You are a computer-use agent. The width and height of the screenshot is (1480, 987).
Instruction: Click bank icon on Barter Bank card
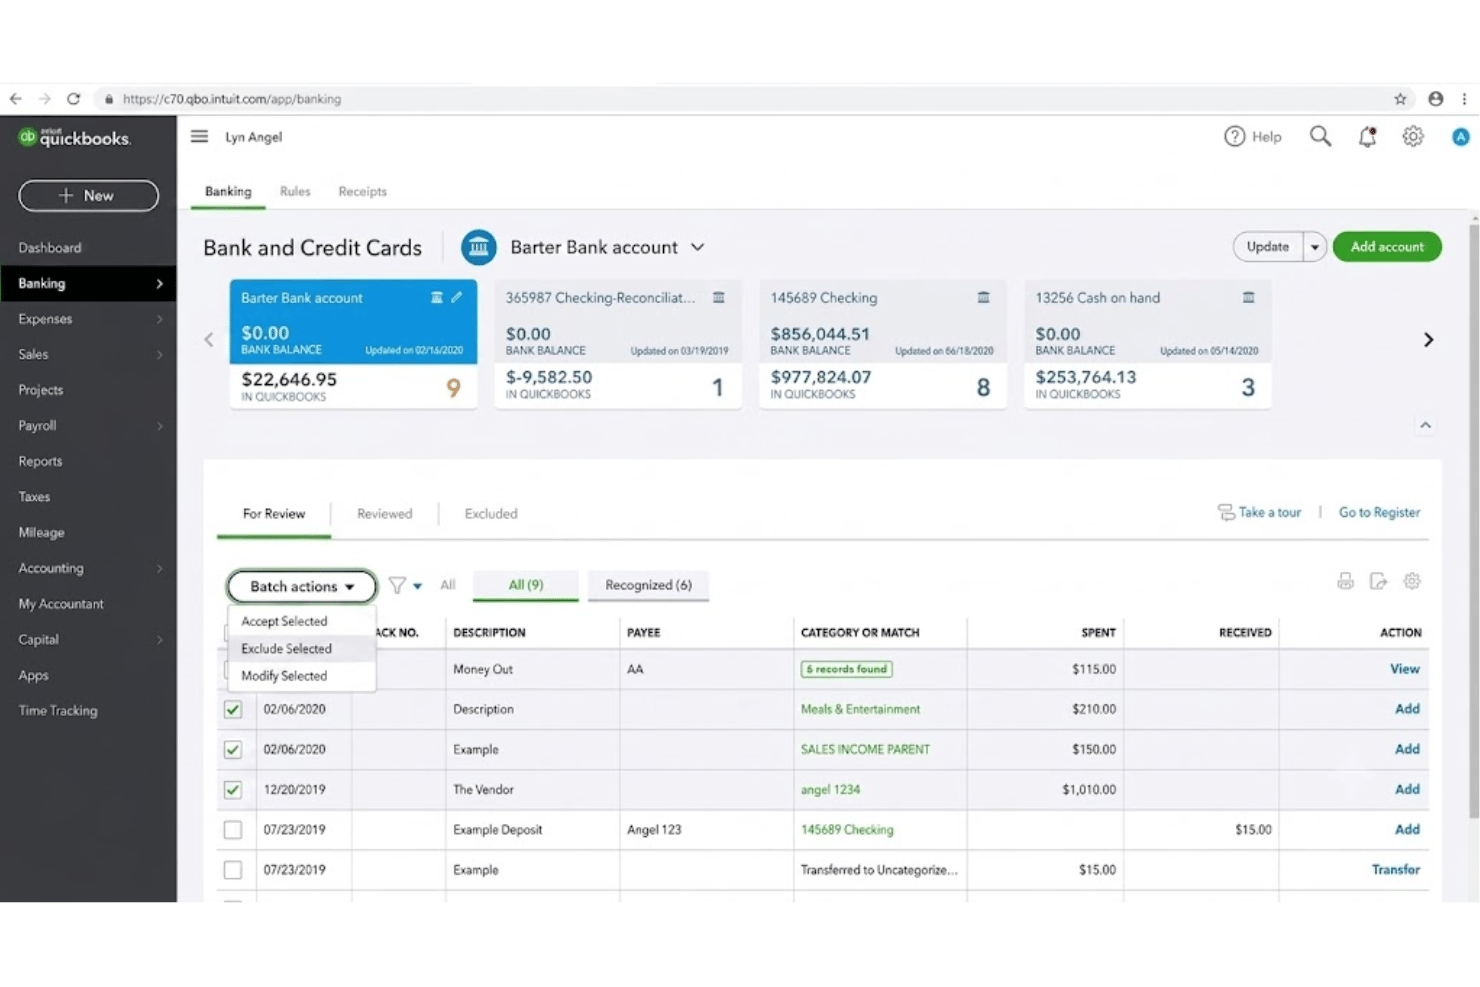point(436,297)
